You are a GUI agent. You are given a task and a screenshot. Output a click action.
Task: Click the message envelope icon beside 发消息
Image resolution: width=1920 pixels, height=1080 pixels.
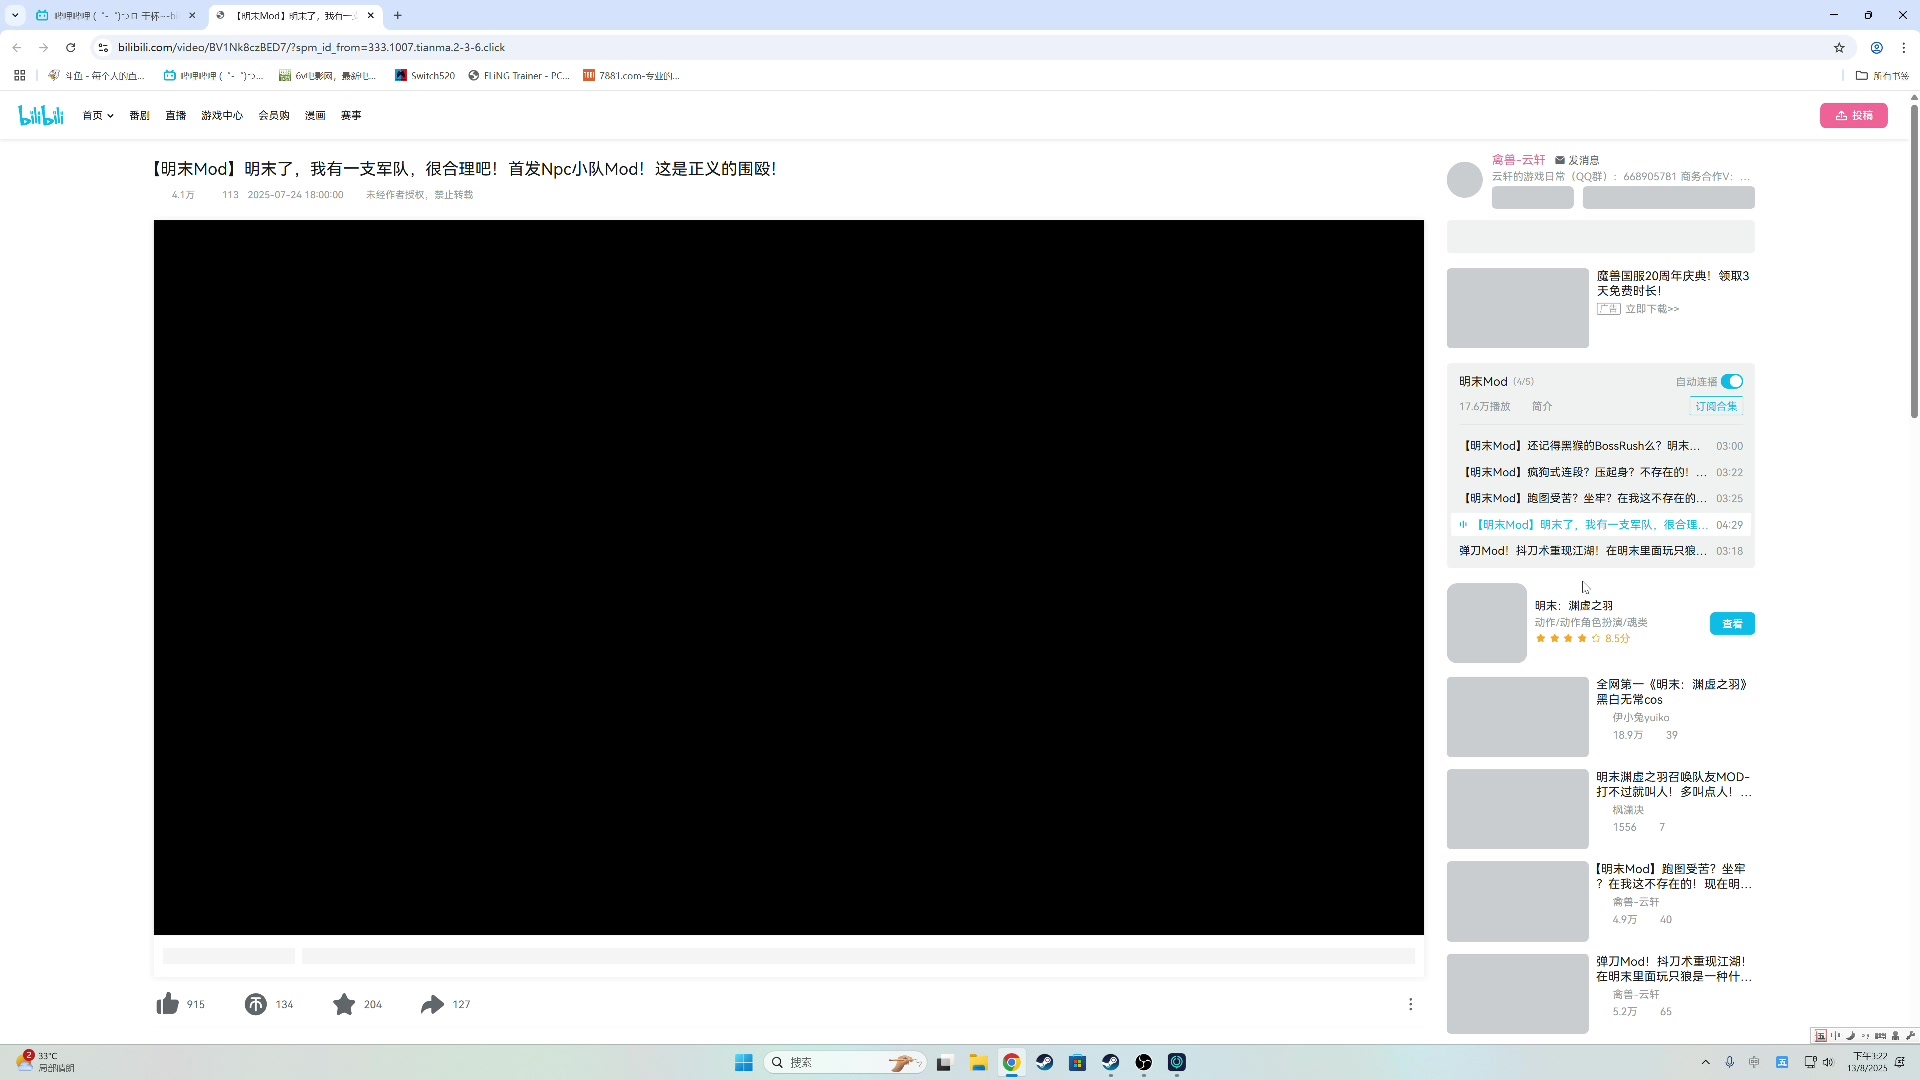(1559, 160)
